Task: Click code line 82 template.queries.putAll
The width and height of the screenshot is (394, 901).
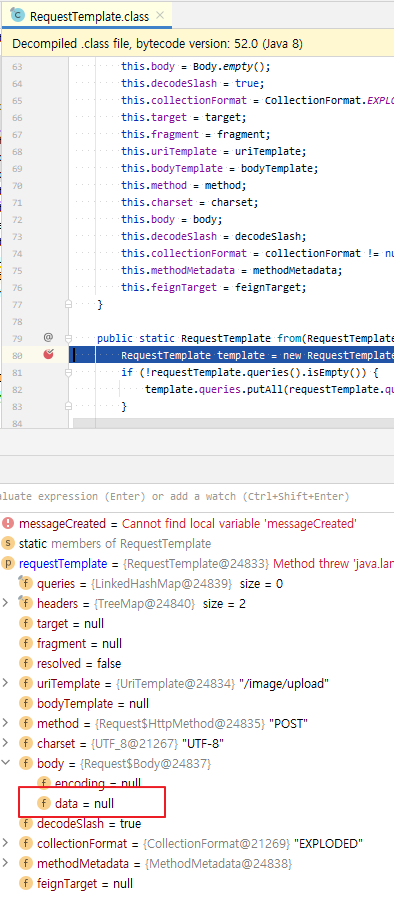Action: [269, 389]
